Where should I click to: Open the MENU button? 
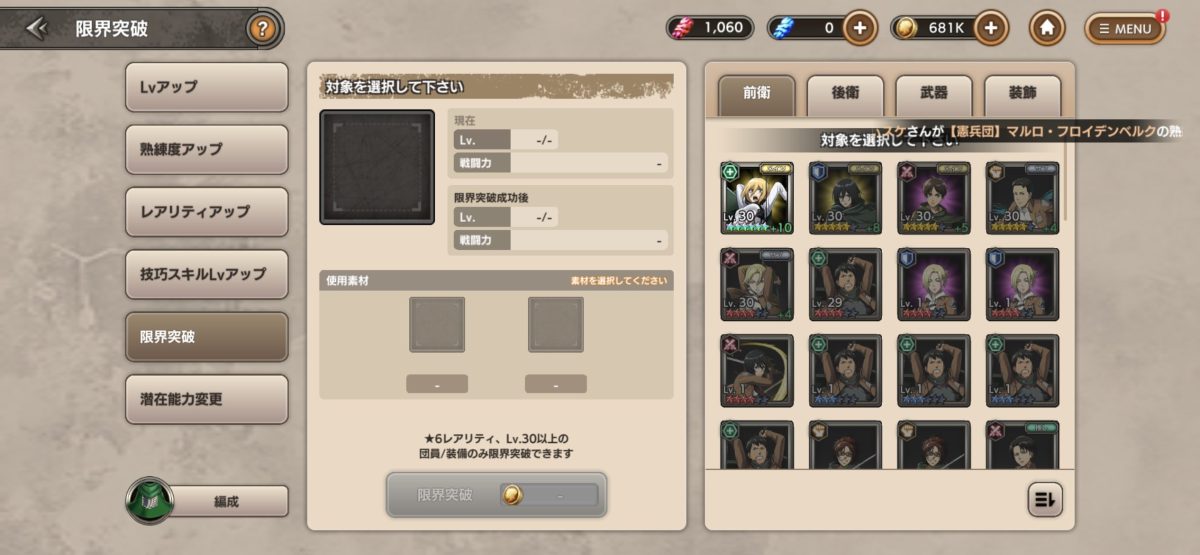click(x=1125, y=28)
